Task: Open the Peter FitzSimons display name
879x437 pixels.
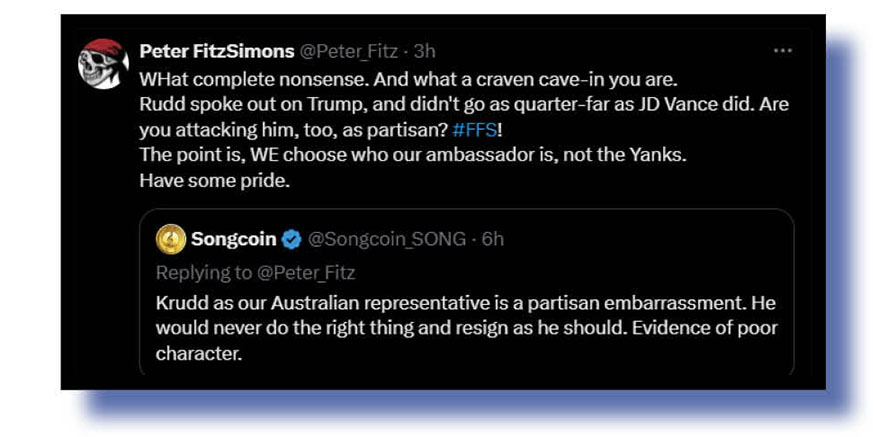Action: [x=217, y=51]
